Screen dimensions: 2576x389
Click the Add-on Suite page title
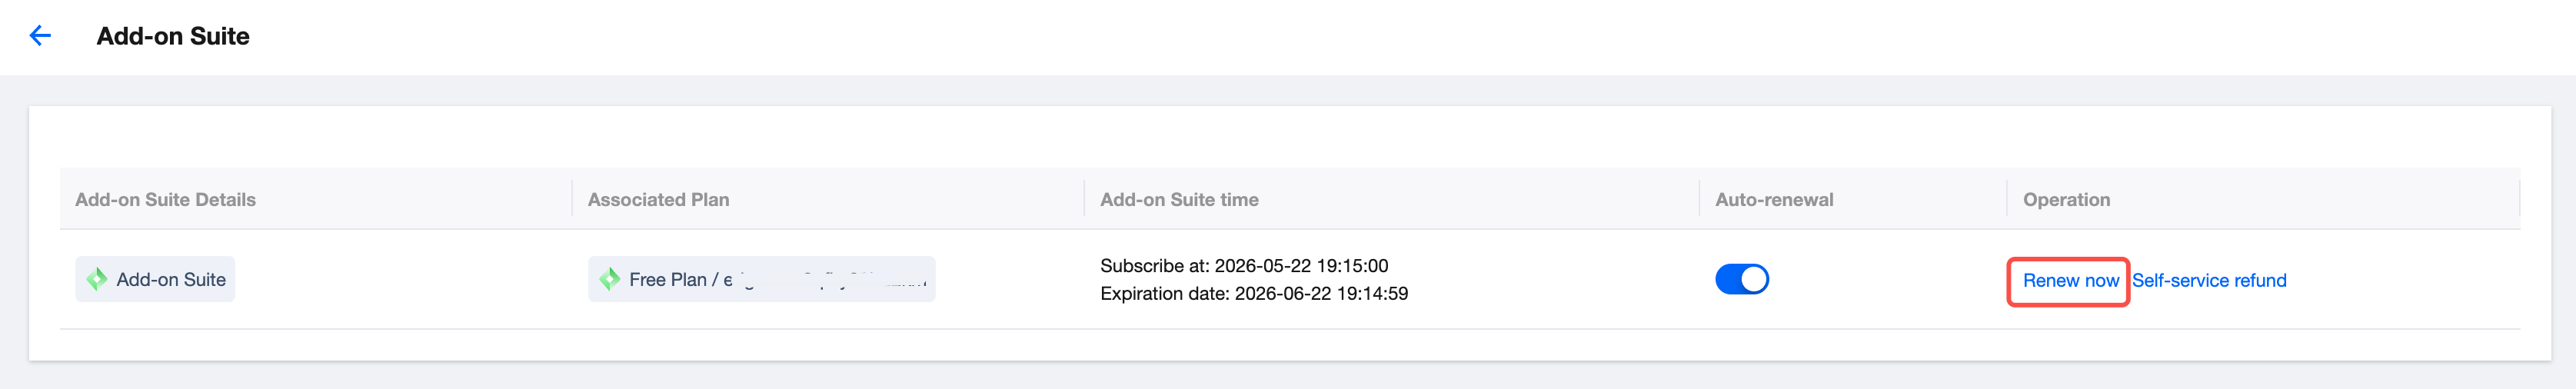tap(173, 36)
